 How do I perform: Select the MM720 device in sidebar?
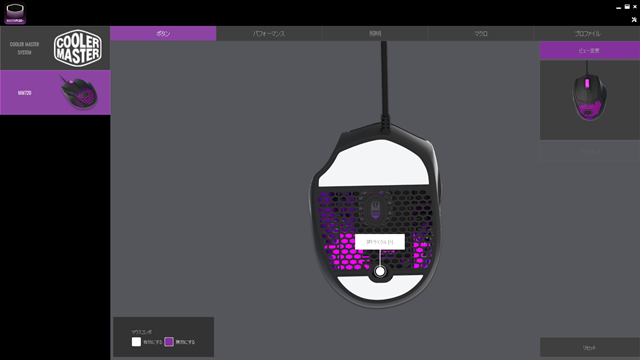[x=55, y=92]
